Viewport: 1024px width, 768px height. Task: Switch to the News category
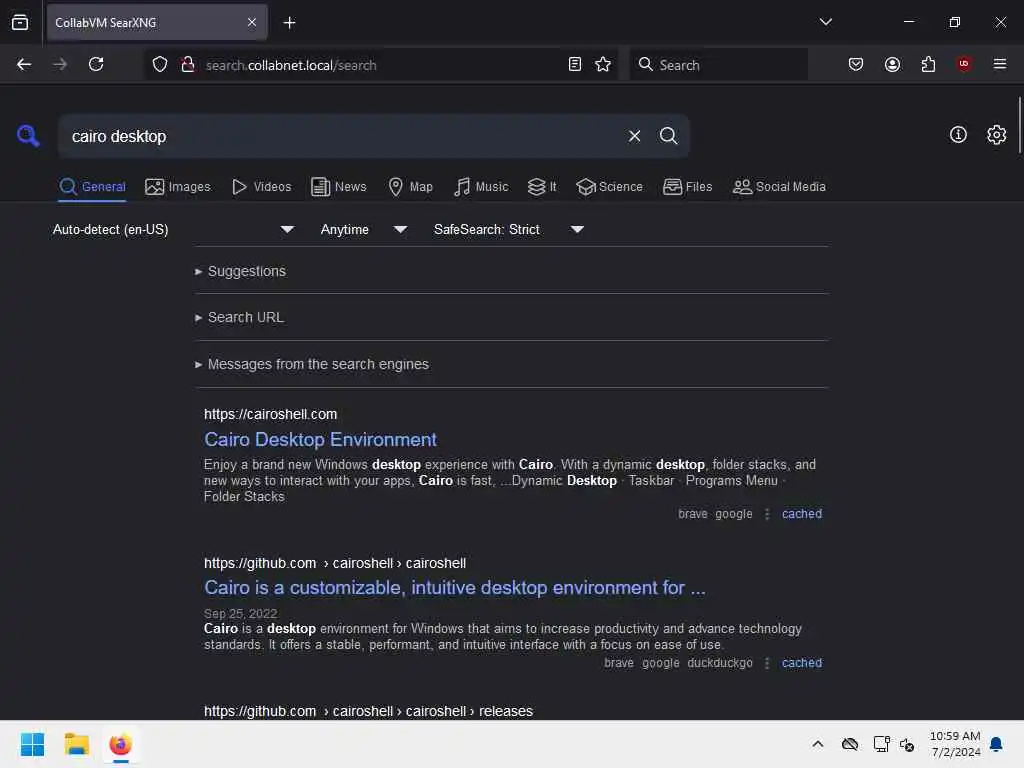339,187
